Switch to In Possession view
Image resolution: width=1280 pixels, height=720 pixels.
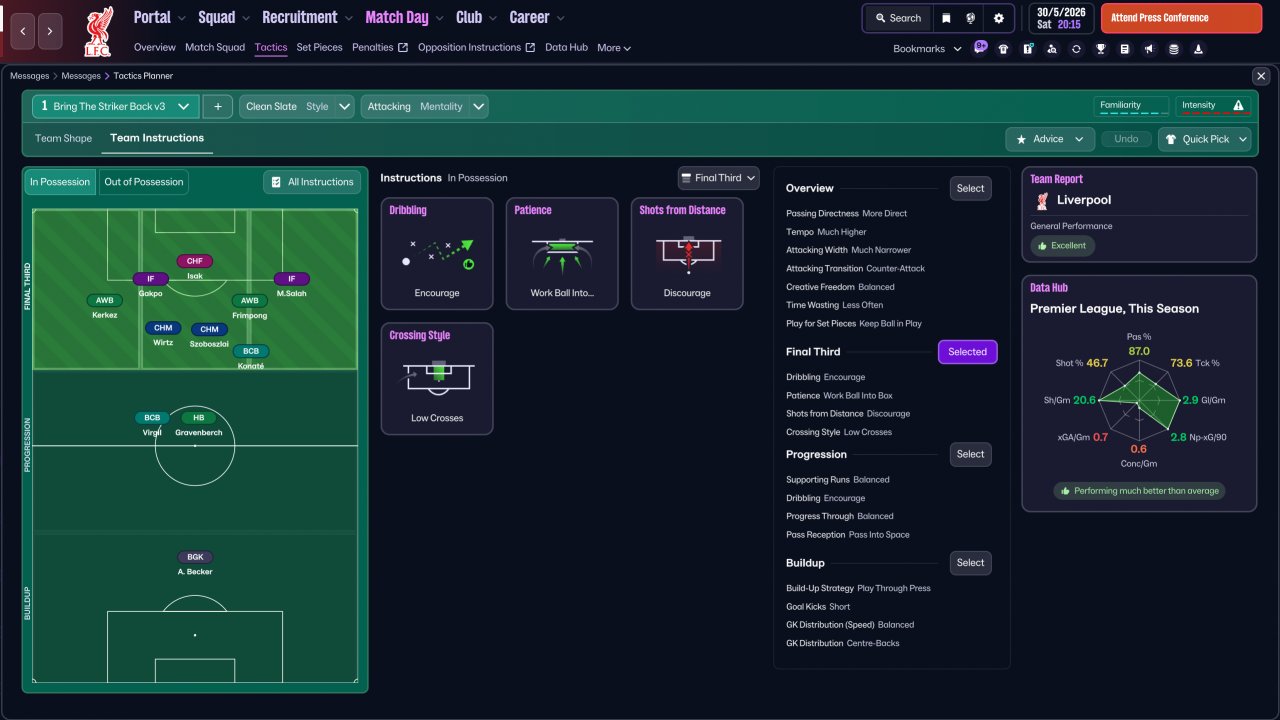tap(59, 182)
